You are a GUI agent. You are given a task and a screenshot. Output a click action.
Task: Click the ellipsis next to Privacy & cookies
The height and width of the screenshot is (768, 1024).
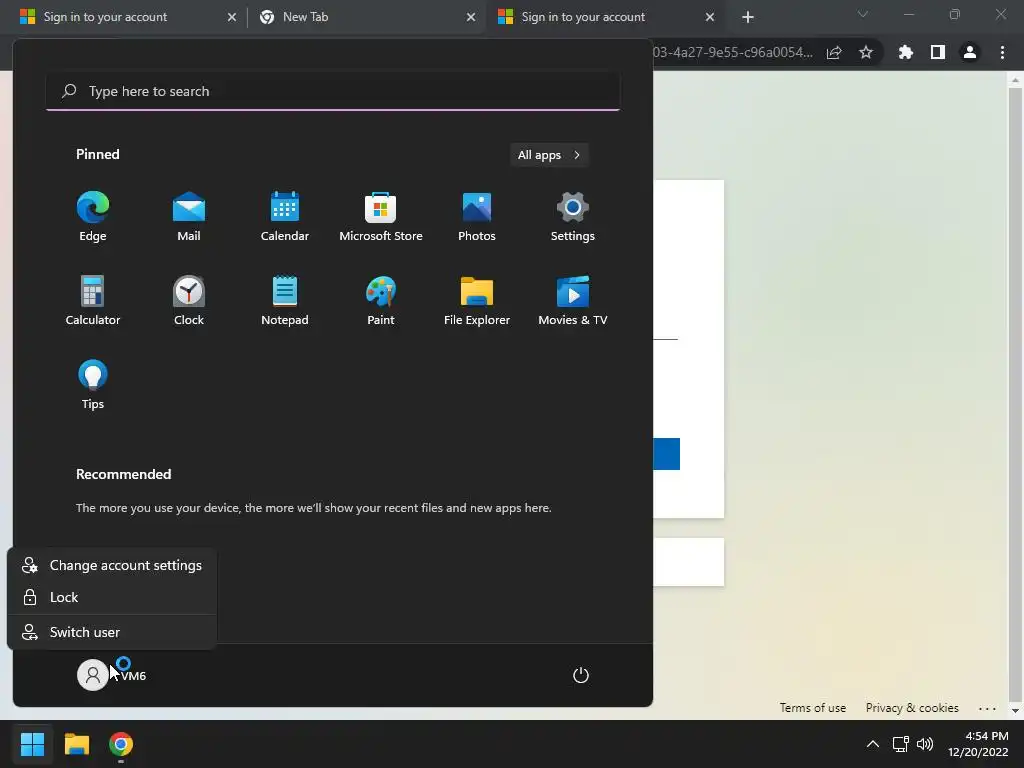[987, 708]
